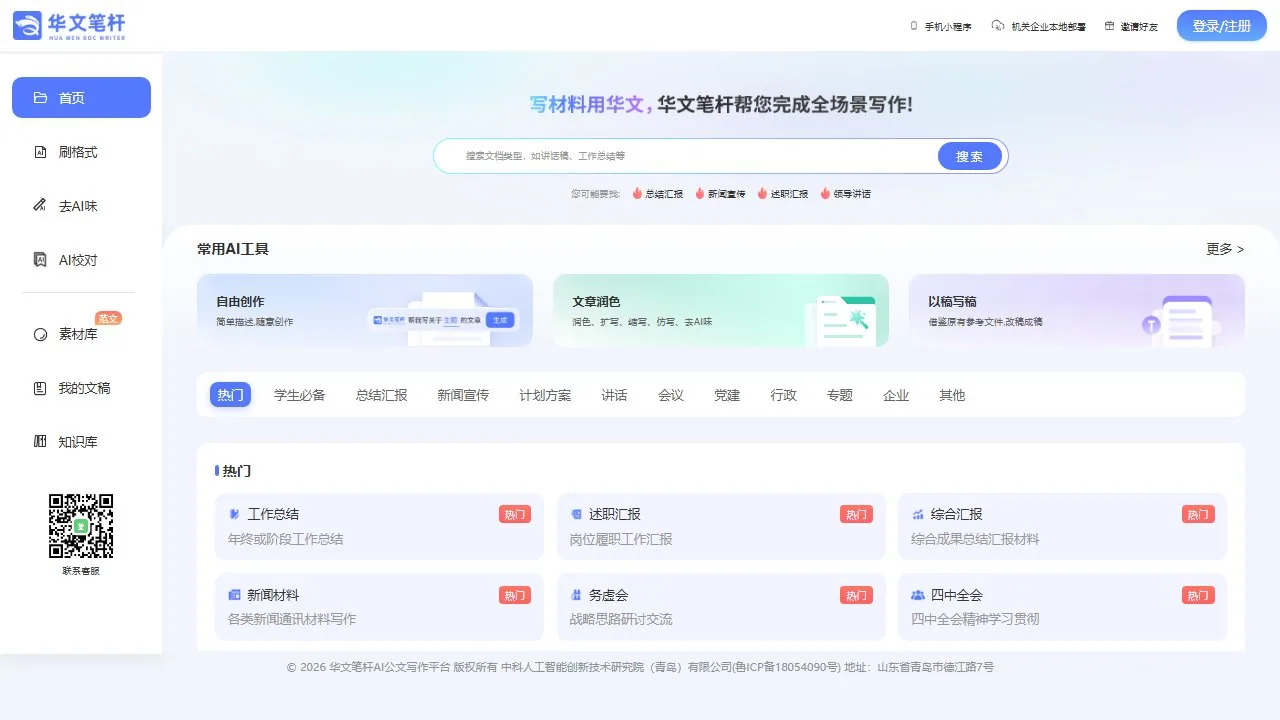Image resolution: width=1280 pixels, height=720 pixels.
Task: Open the 新闻宣传 tab
Action: click(x=463, y=395)
